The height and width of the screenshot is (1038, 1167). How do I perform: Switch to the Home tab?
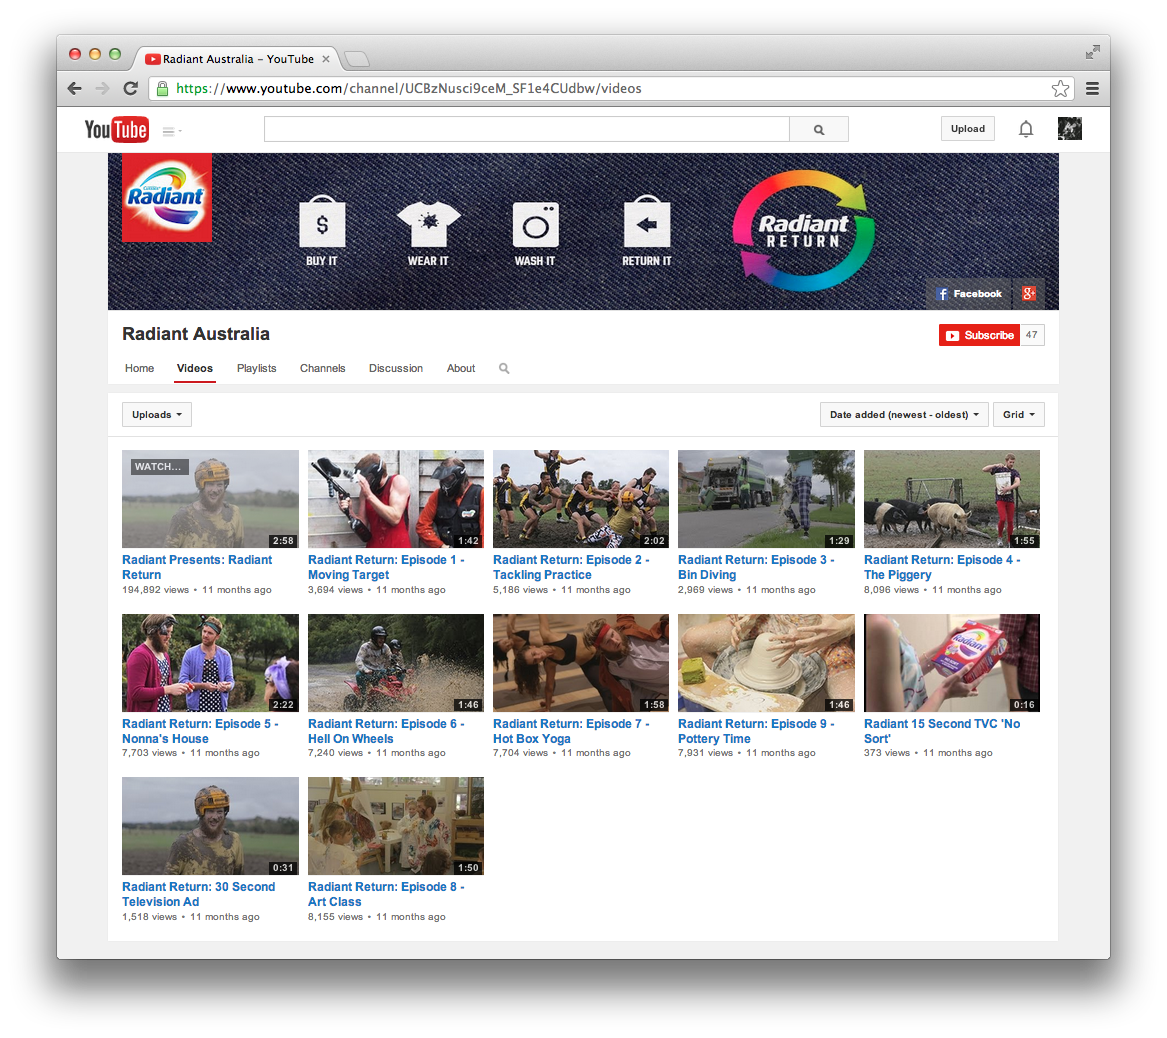tap(139, 368)
